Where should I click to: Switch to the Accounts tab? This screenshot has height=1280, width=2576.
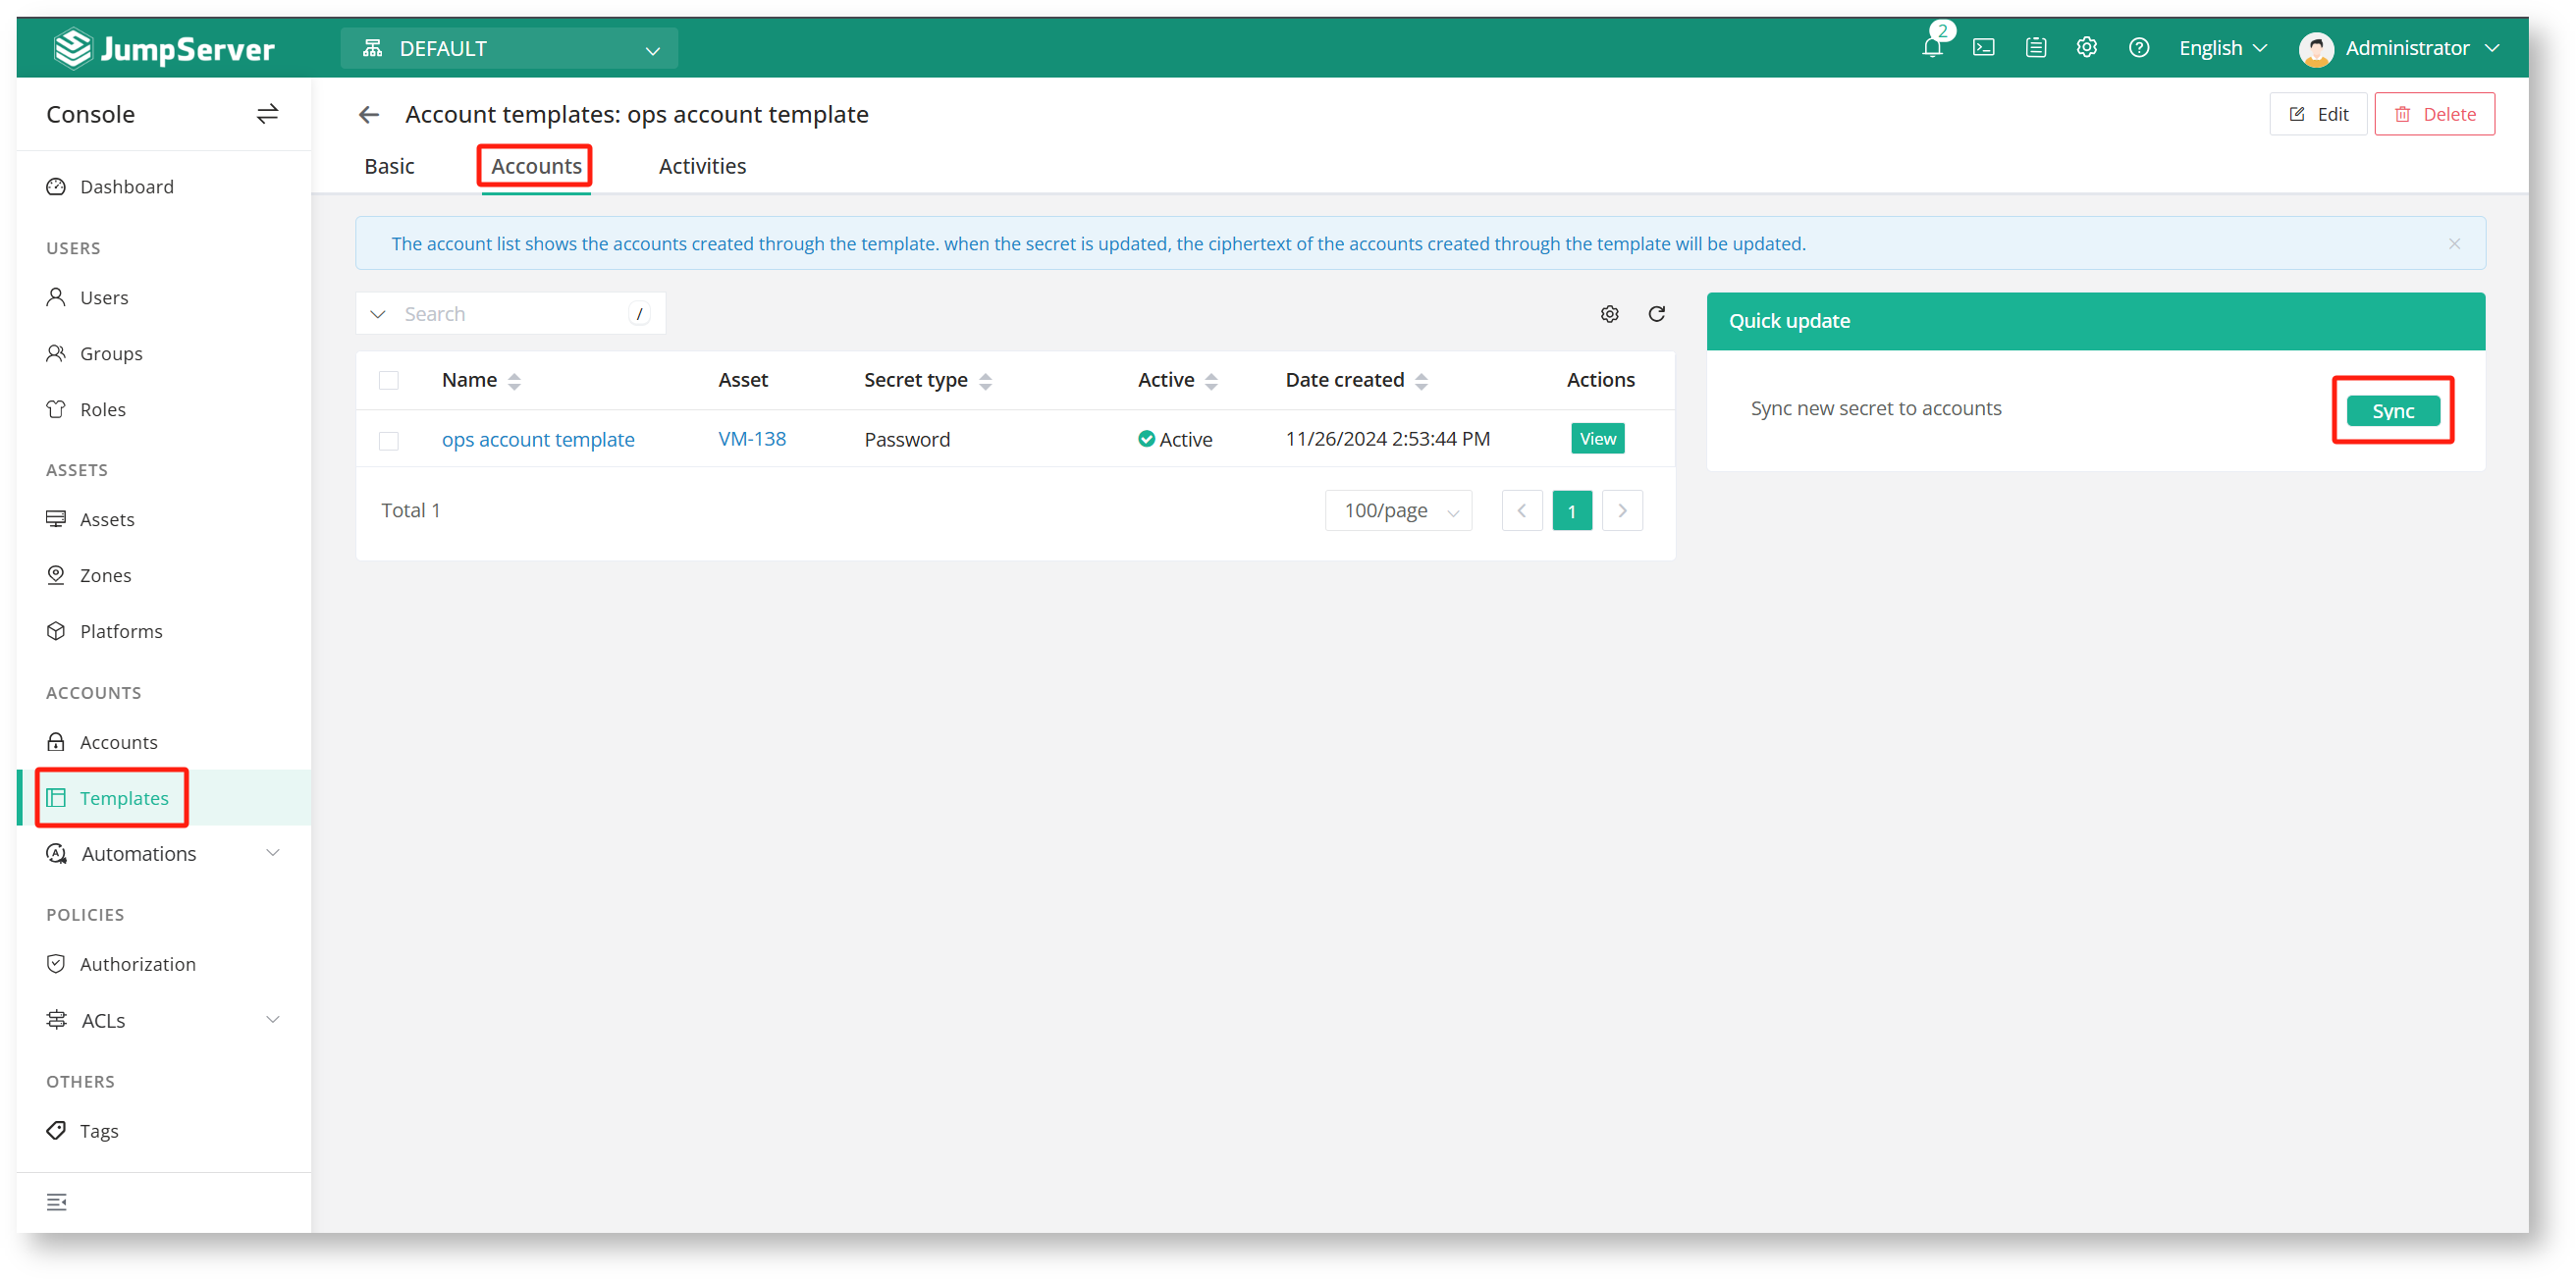(x=536, y=166)
